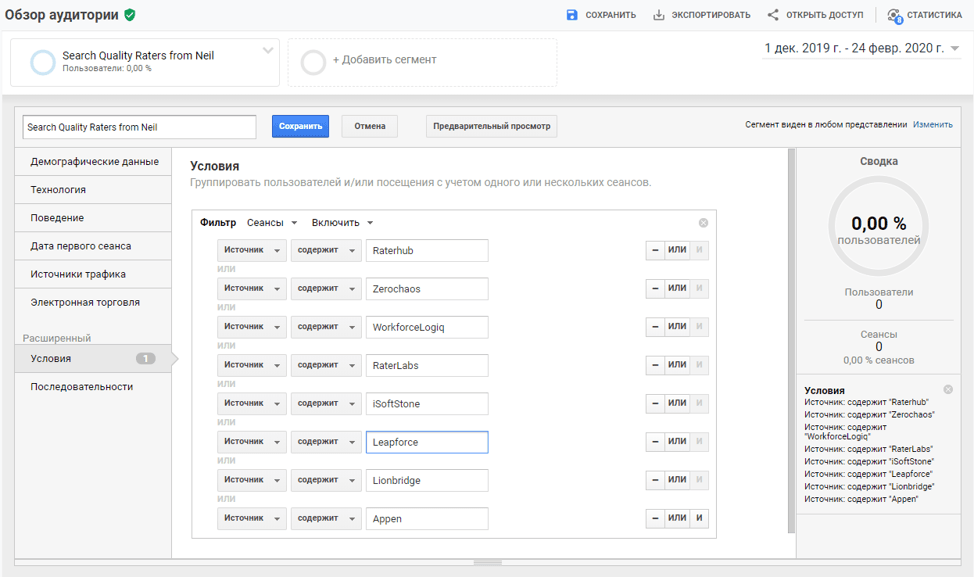
Task: Remove the Appen condition with minus button
Action: (655, 519)
